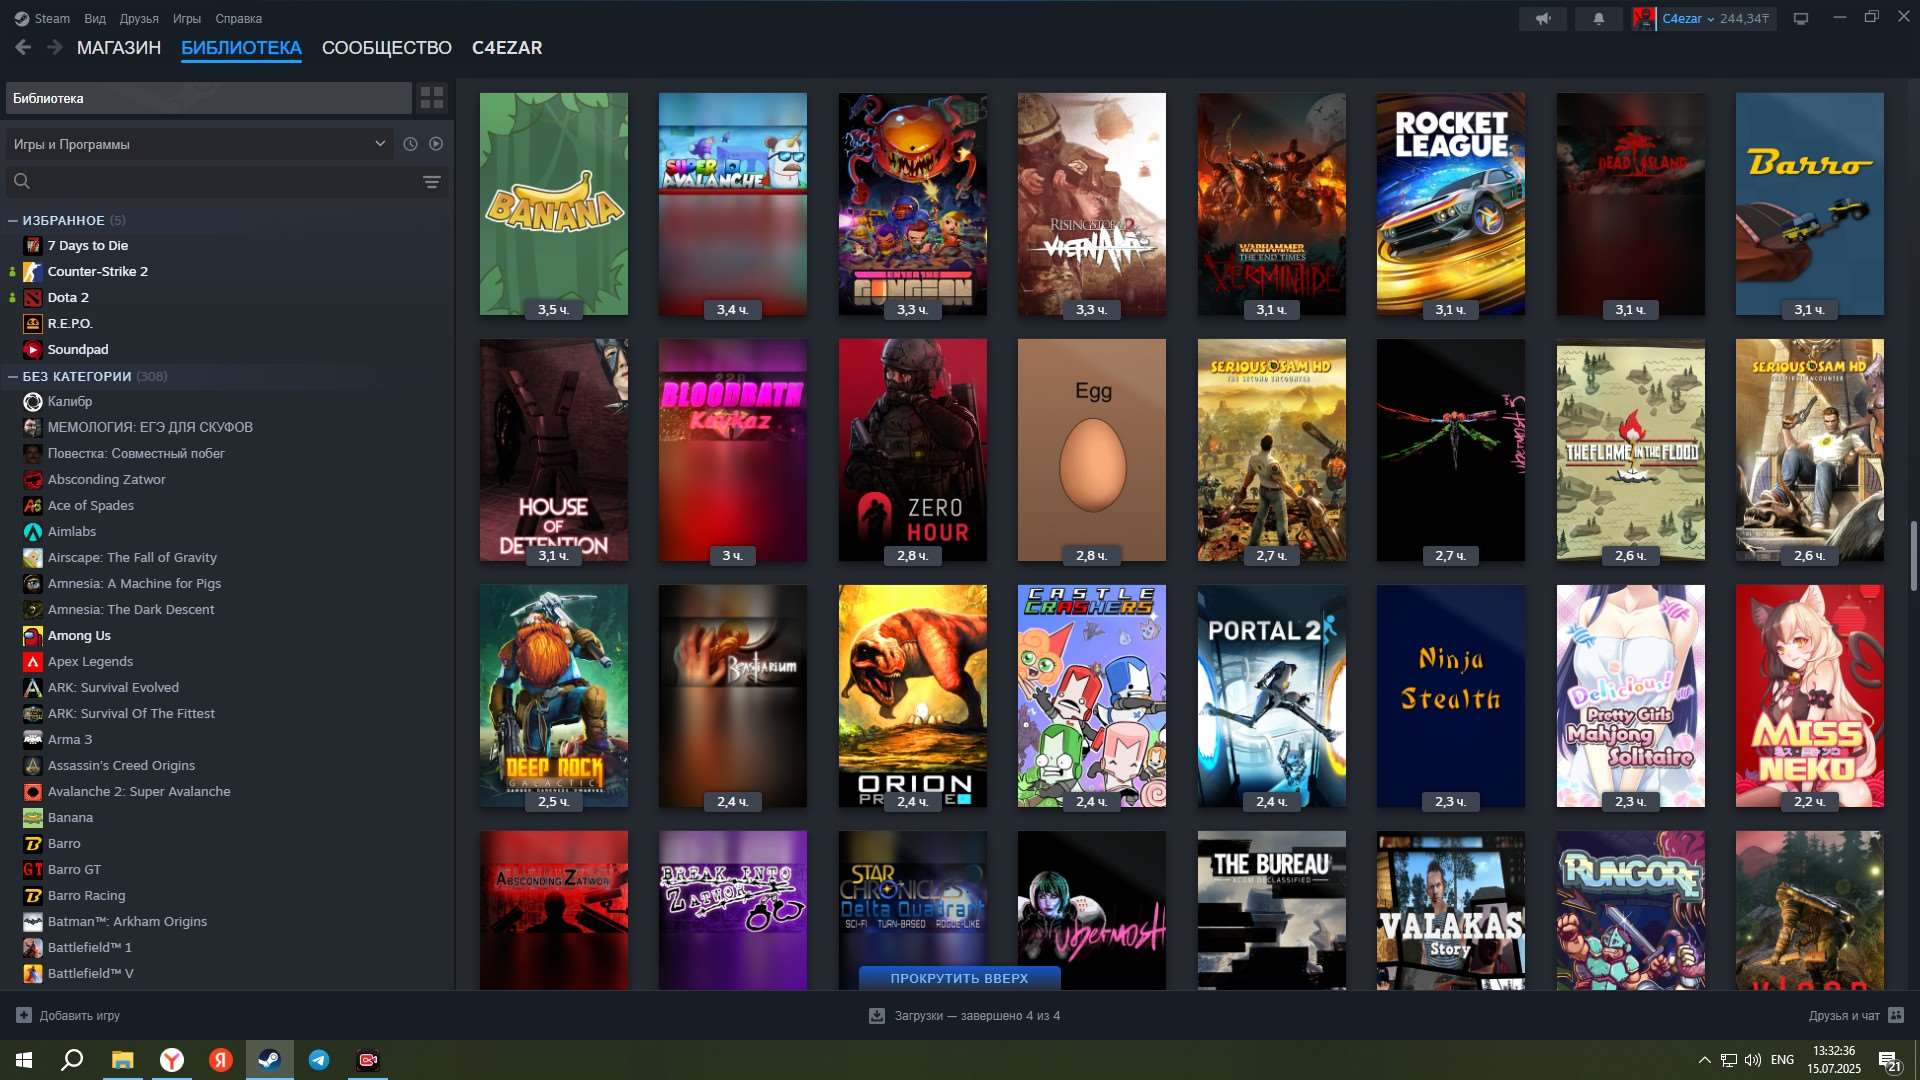Show hidden system tray icons
The width and height of the screenshot is (1920, 1080).
(x=1704, y=1060)
